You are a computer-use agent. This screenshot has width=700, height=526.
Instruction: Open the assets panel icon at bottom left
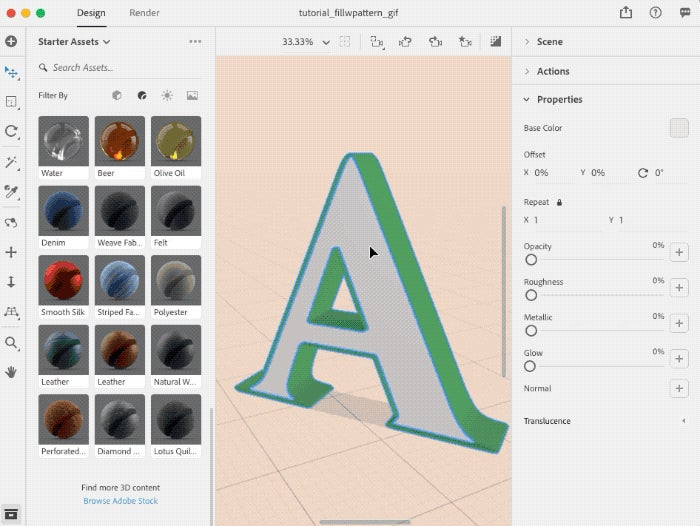11,514
